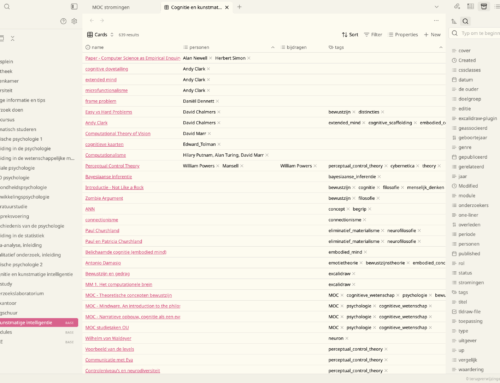The image size is (500, 383).
Task: Click the name column header
Action: [x=95, y=47]
